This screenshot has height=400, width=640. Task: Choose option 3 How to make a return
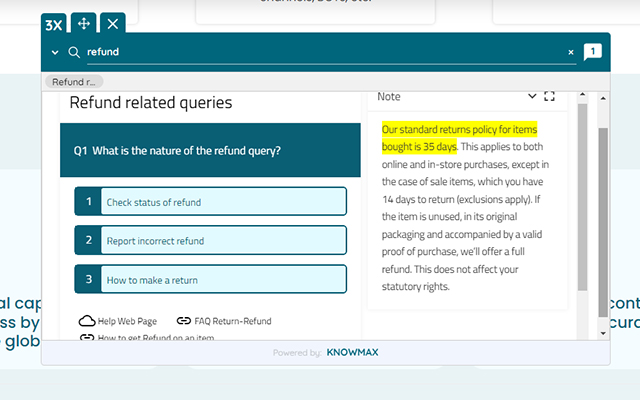point(210,279)
